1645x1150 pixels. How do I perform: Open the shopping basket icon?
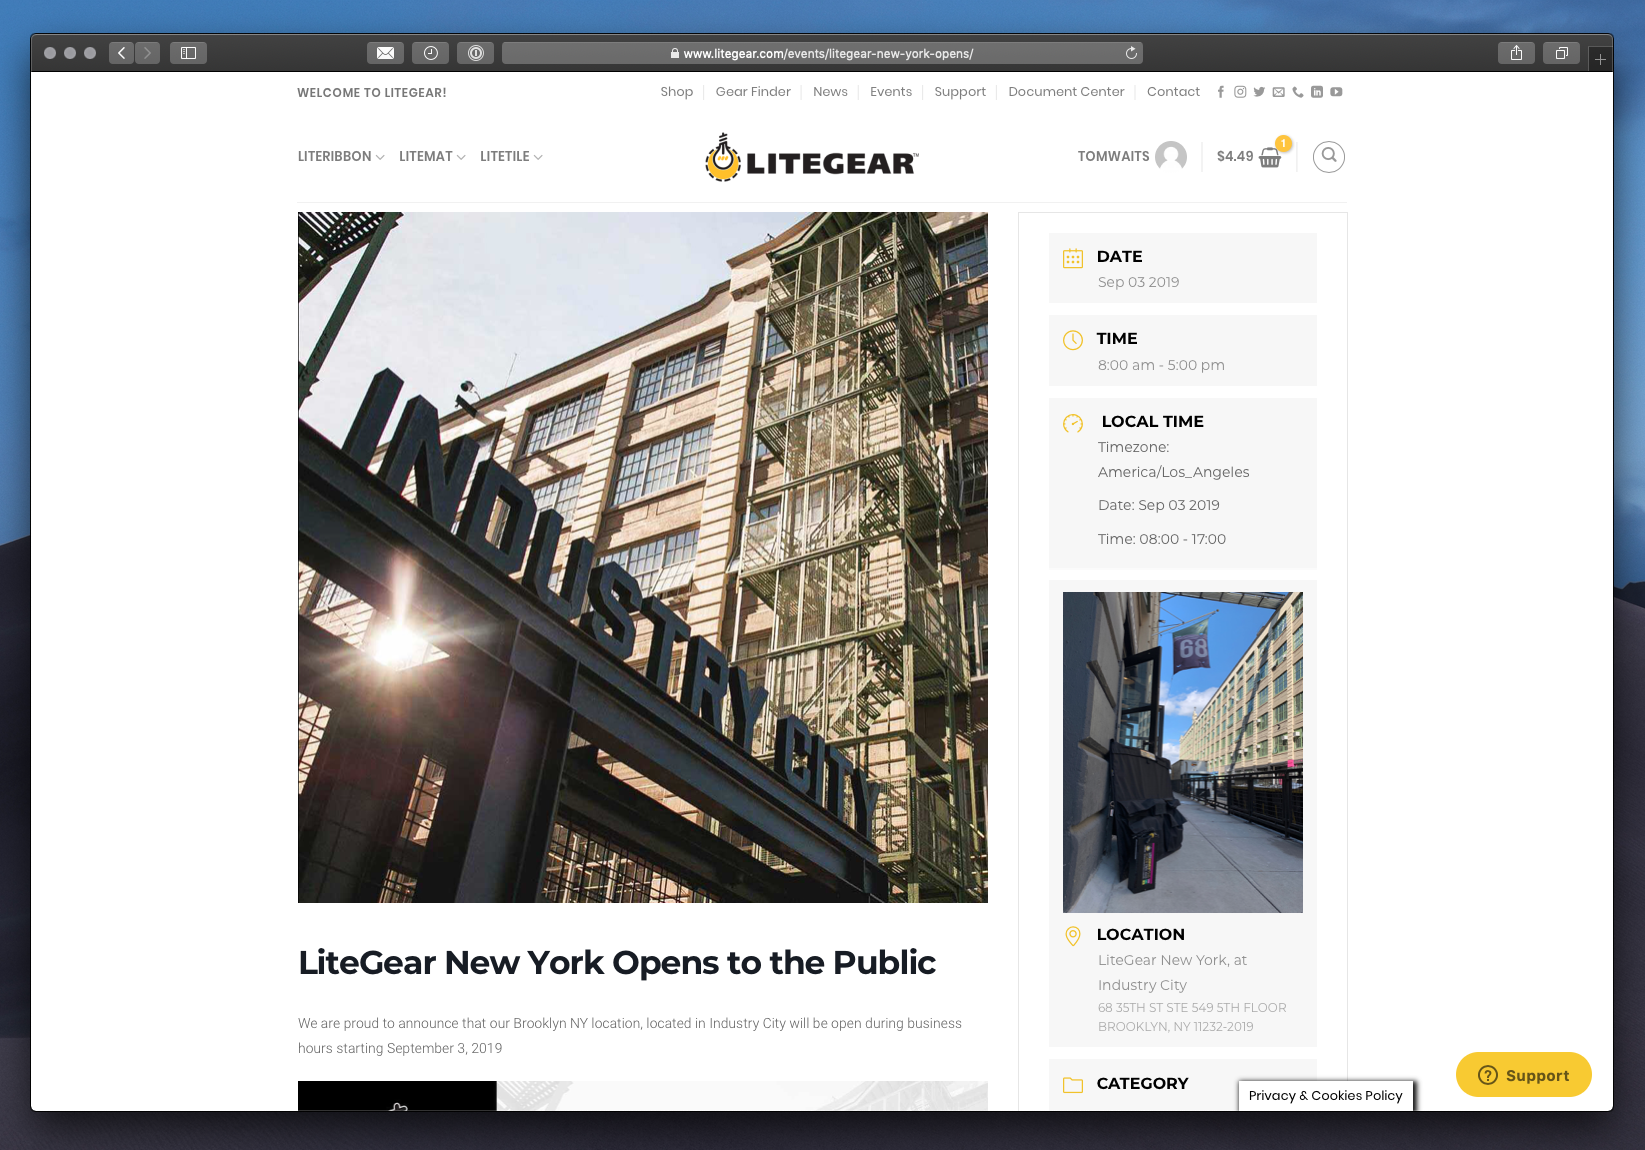point(1270,157)
